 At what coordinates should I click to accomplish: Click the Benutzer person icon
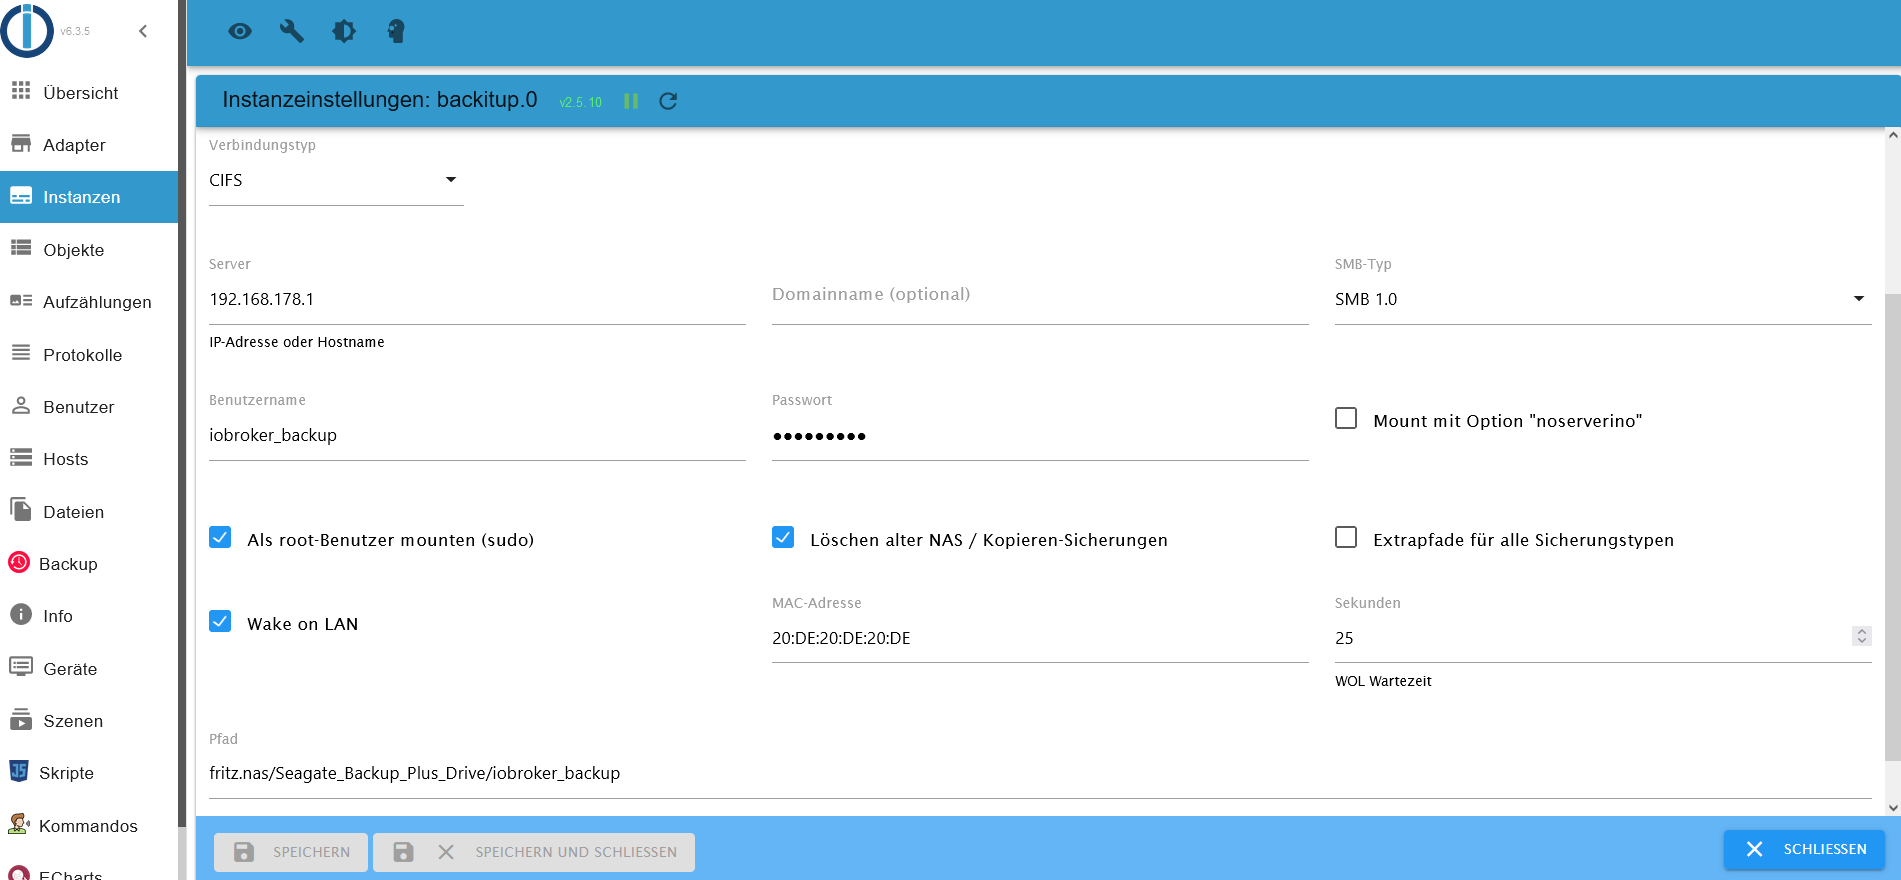pyautogui.click(x=21, y=406)
